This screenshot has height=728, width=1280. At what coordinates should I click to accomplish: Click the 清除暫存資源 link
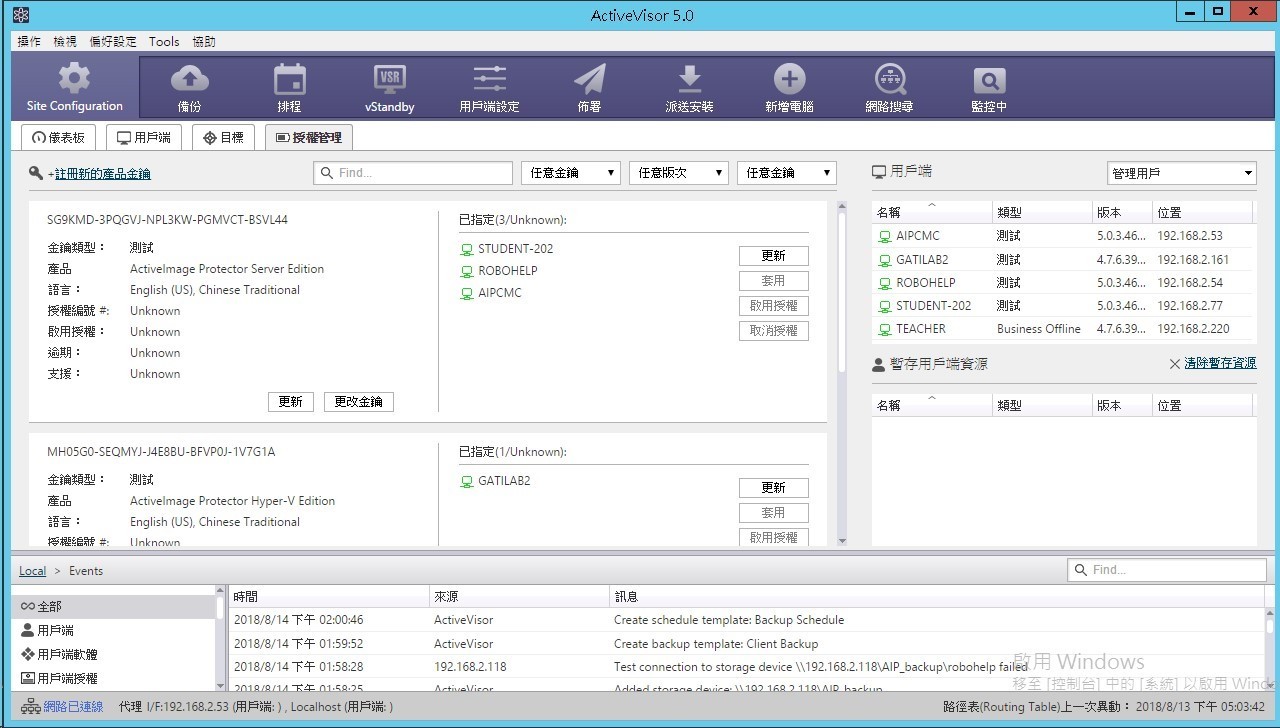(x=1220, y=364)
